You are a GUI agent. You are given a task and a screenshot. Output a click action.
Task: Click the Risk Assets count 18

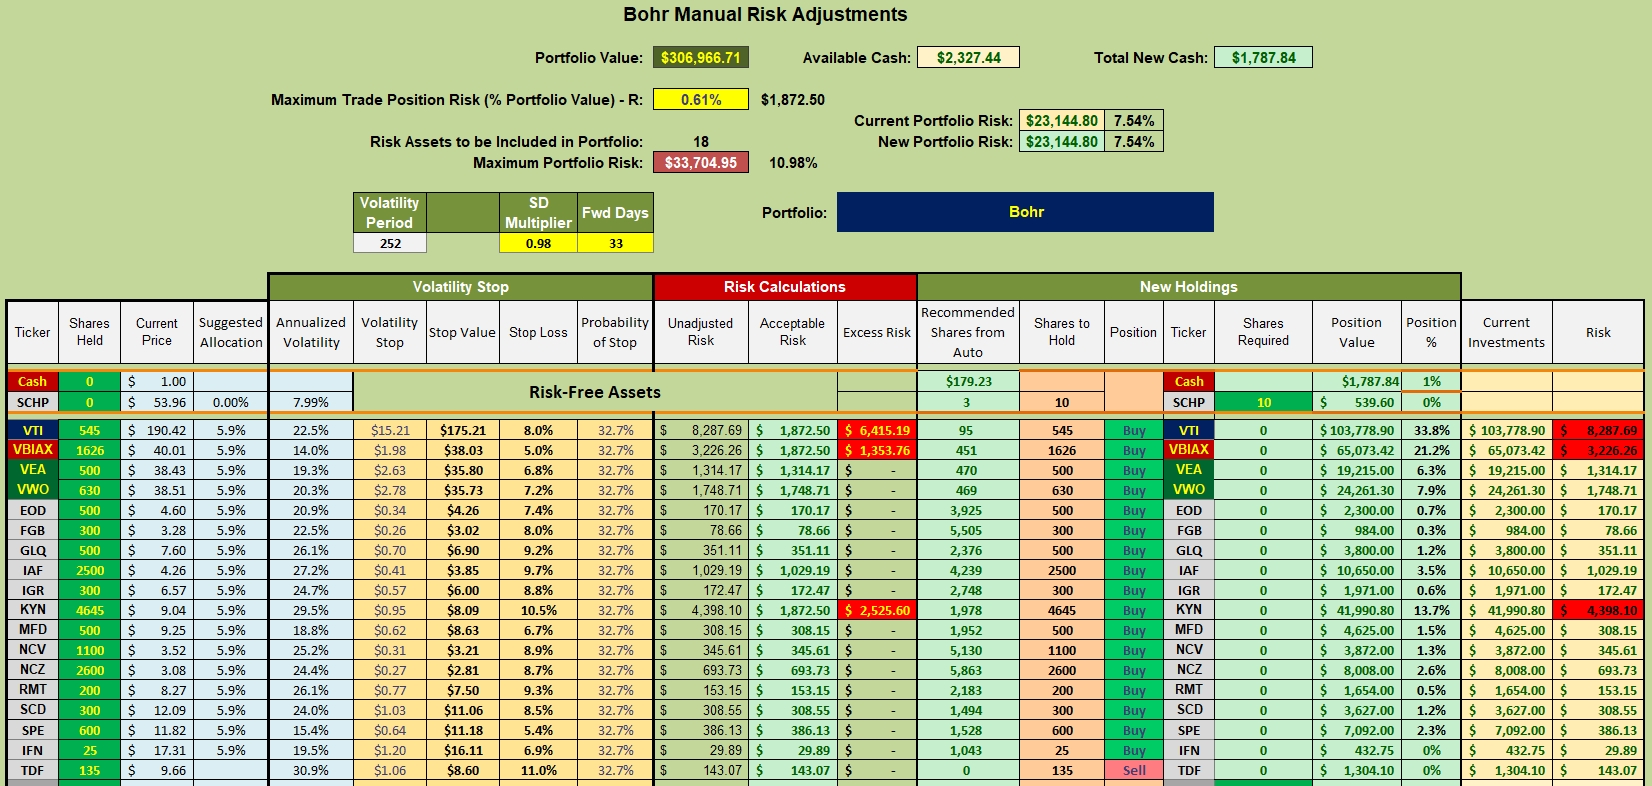tap(701, 142)
